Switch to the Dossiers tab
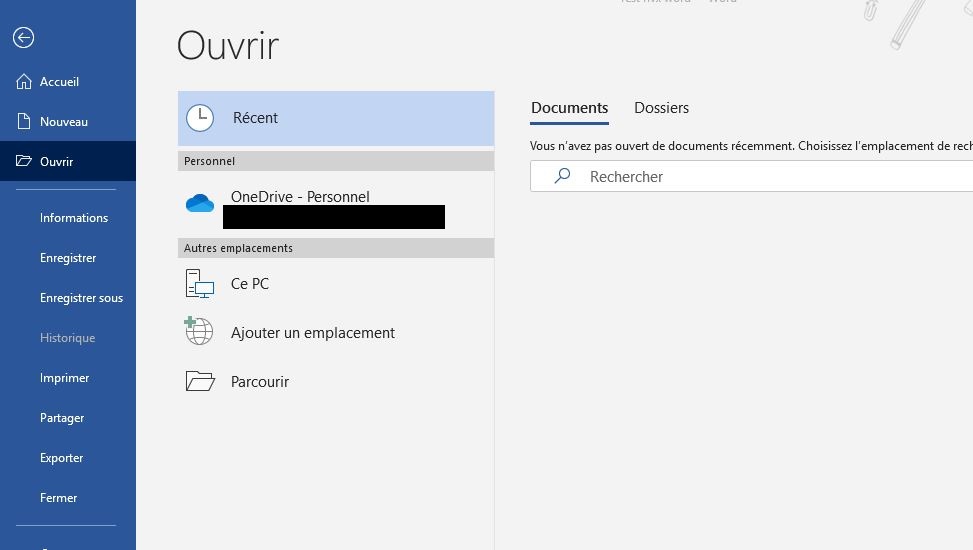973x550 pixels. [x=661, y=108]
